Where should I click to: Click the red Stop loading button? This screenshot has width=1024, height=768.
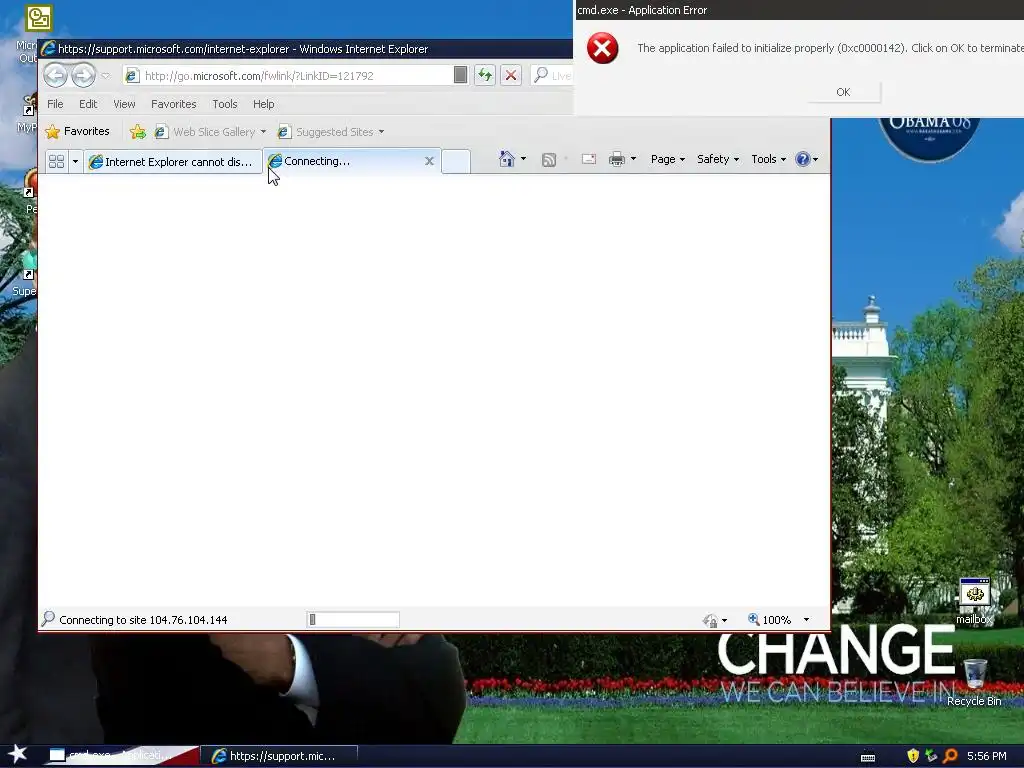coord(511,75)
